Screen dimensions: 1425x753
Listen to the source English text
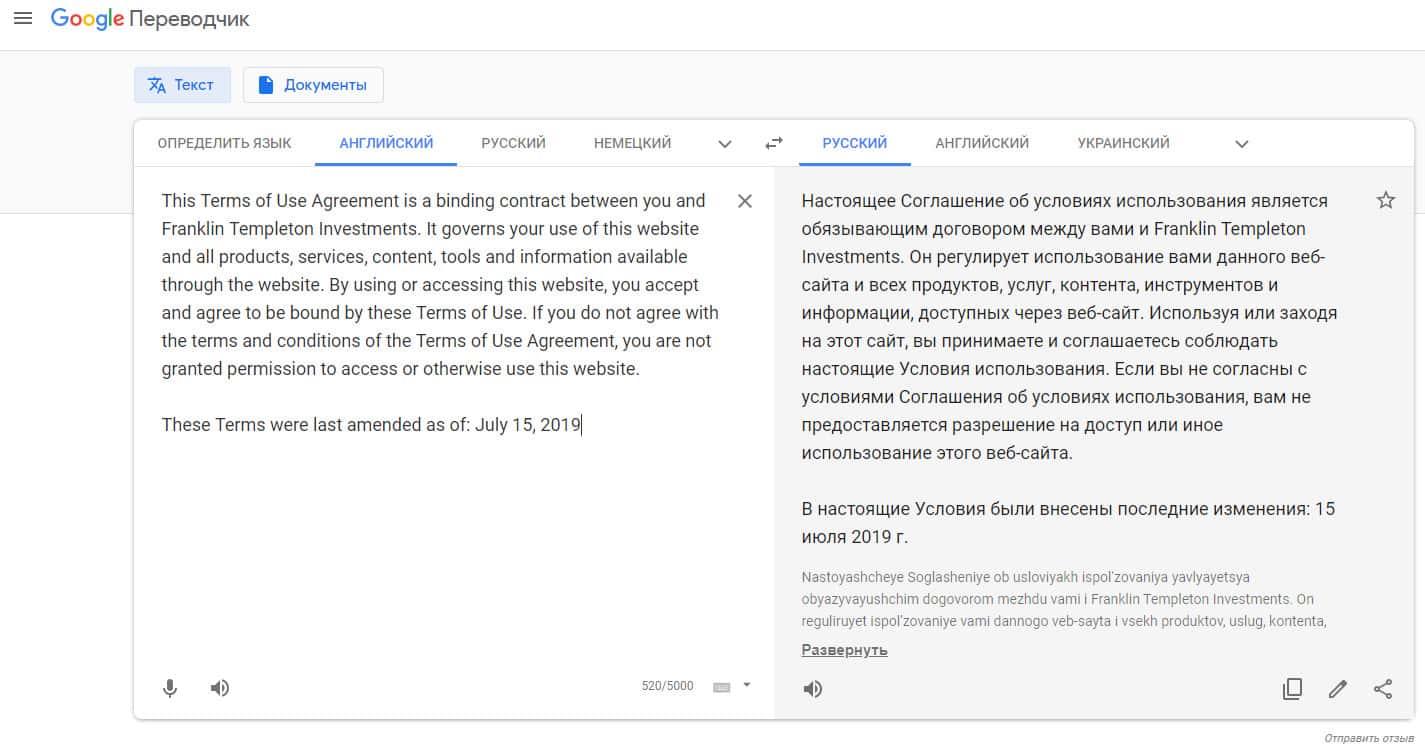[220, 688]
